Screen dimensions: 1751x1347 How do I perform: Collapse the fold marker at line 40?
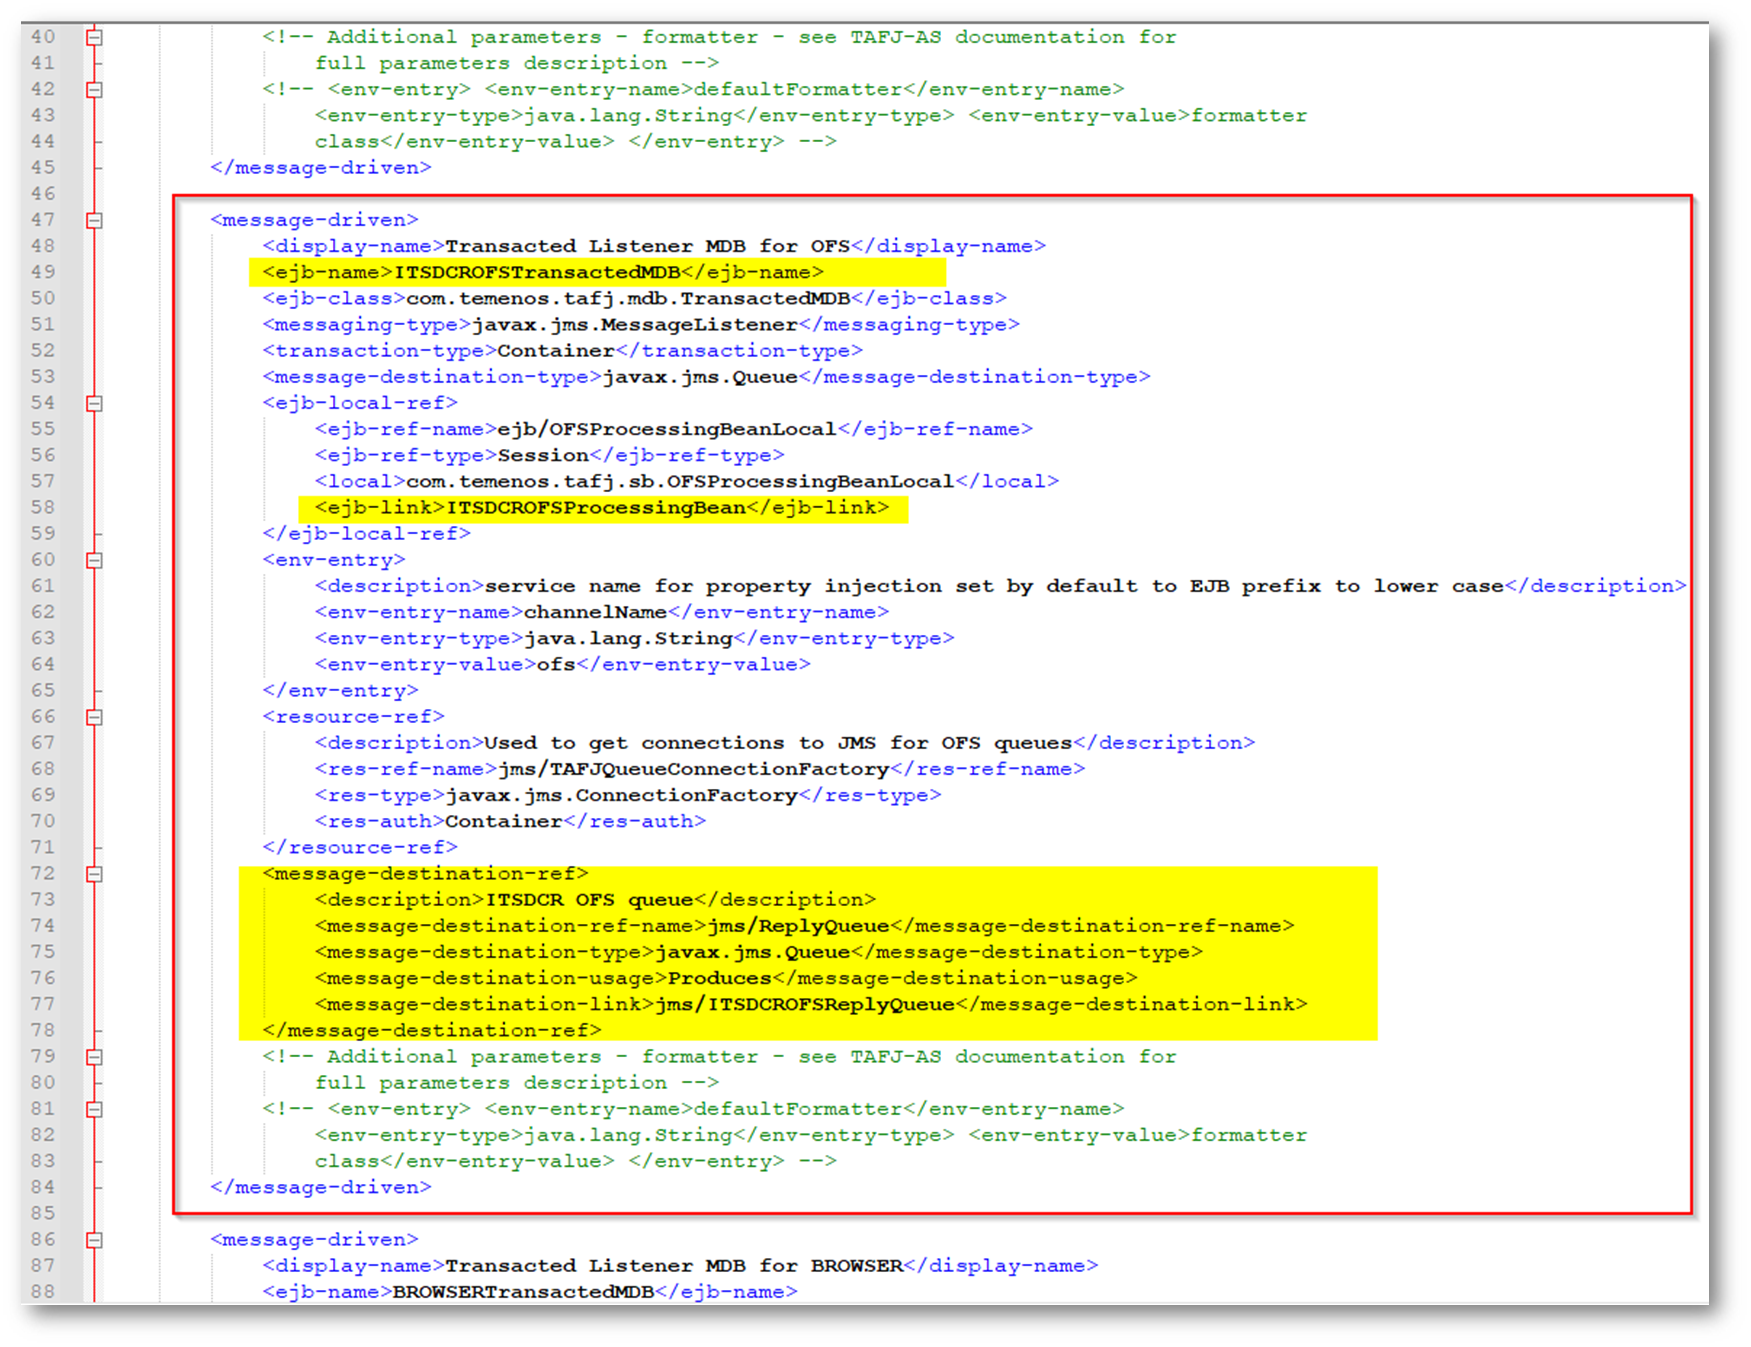click(94, 37)
